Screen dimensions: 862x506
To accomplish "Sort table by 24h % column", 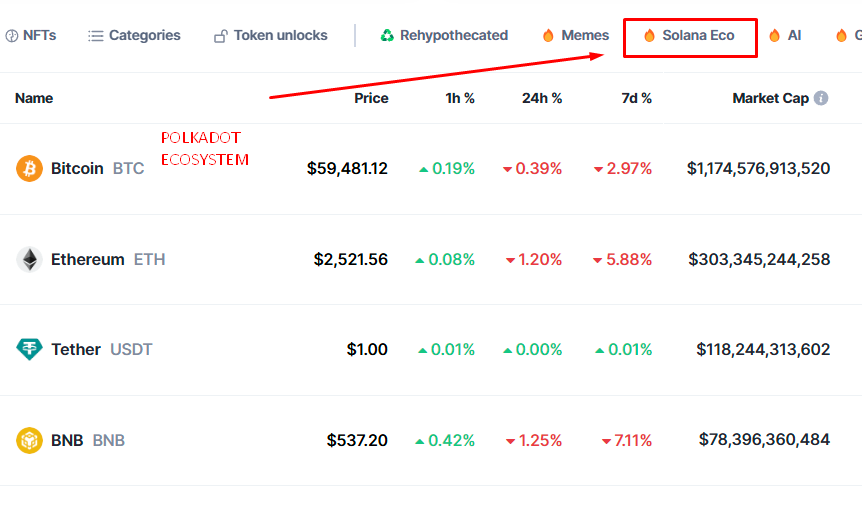I will [x=542, y=98].
